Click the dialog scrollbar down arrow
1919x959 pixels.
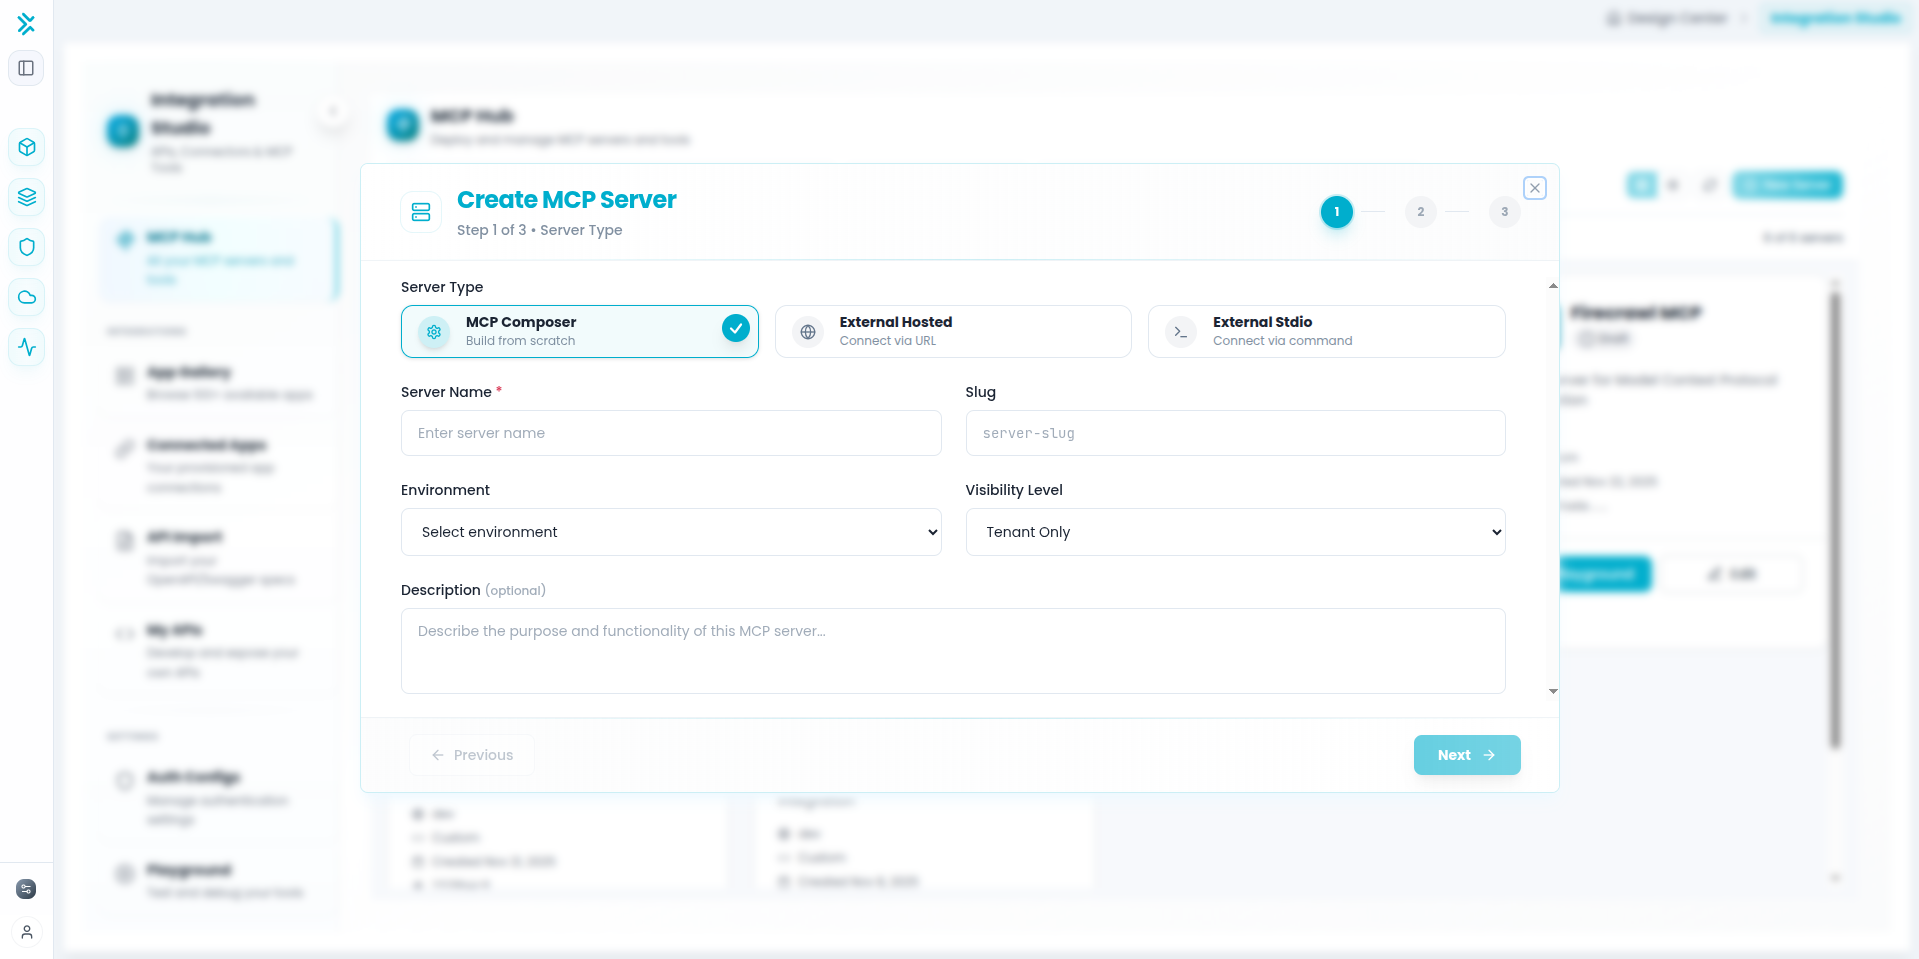click(x=1553, y=691)
